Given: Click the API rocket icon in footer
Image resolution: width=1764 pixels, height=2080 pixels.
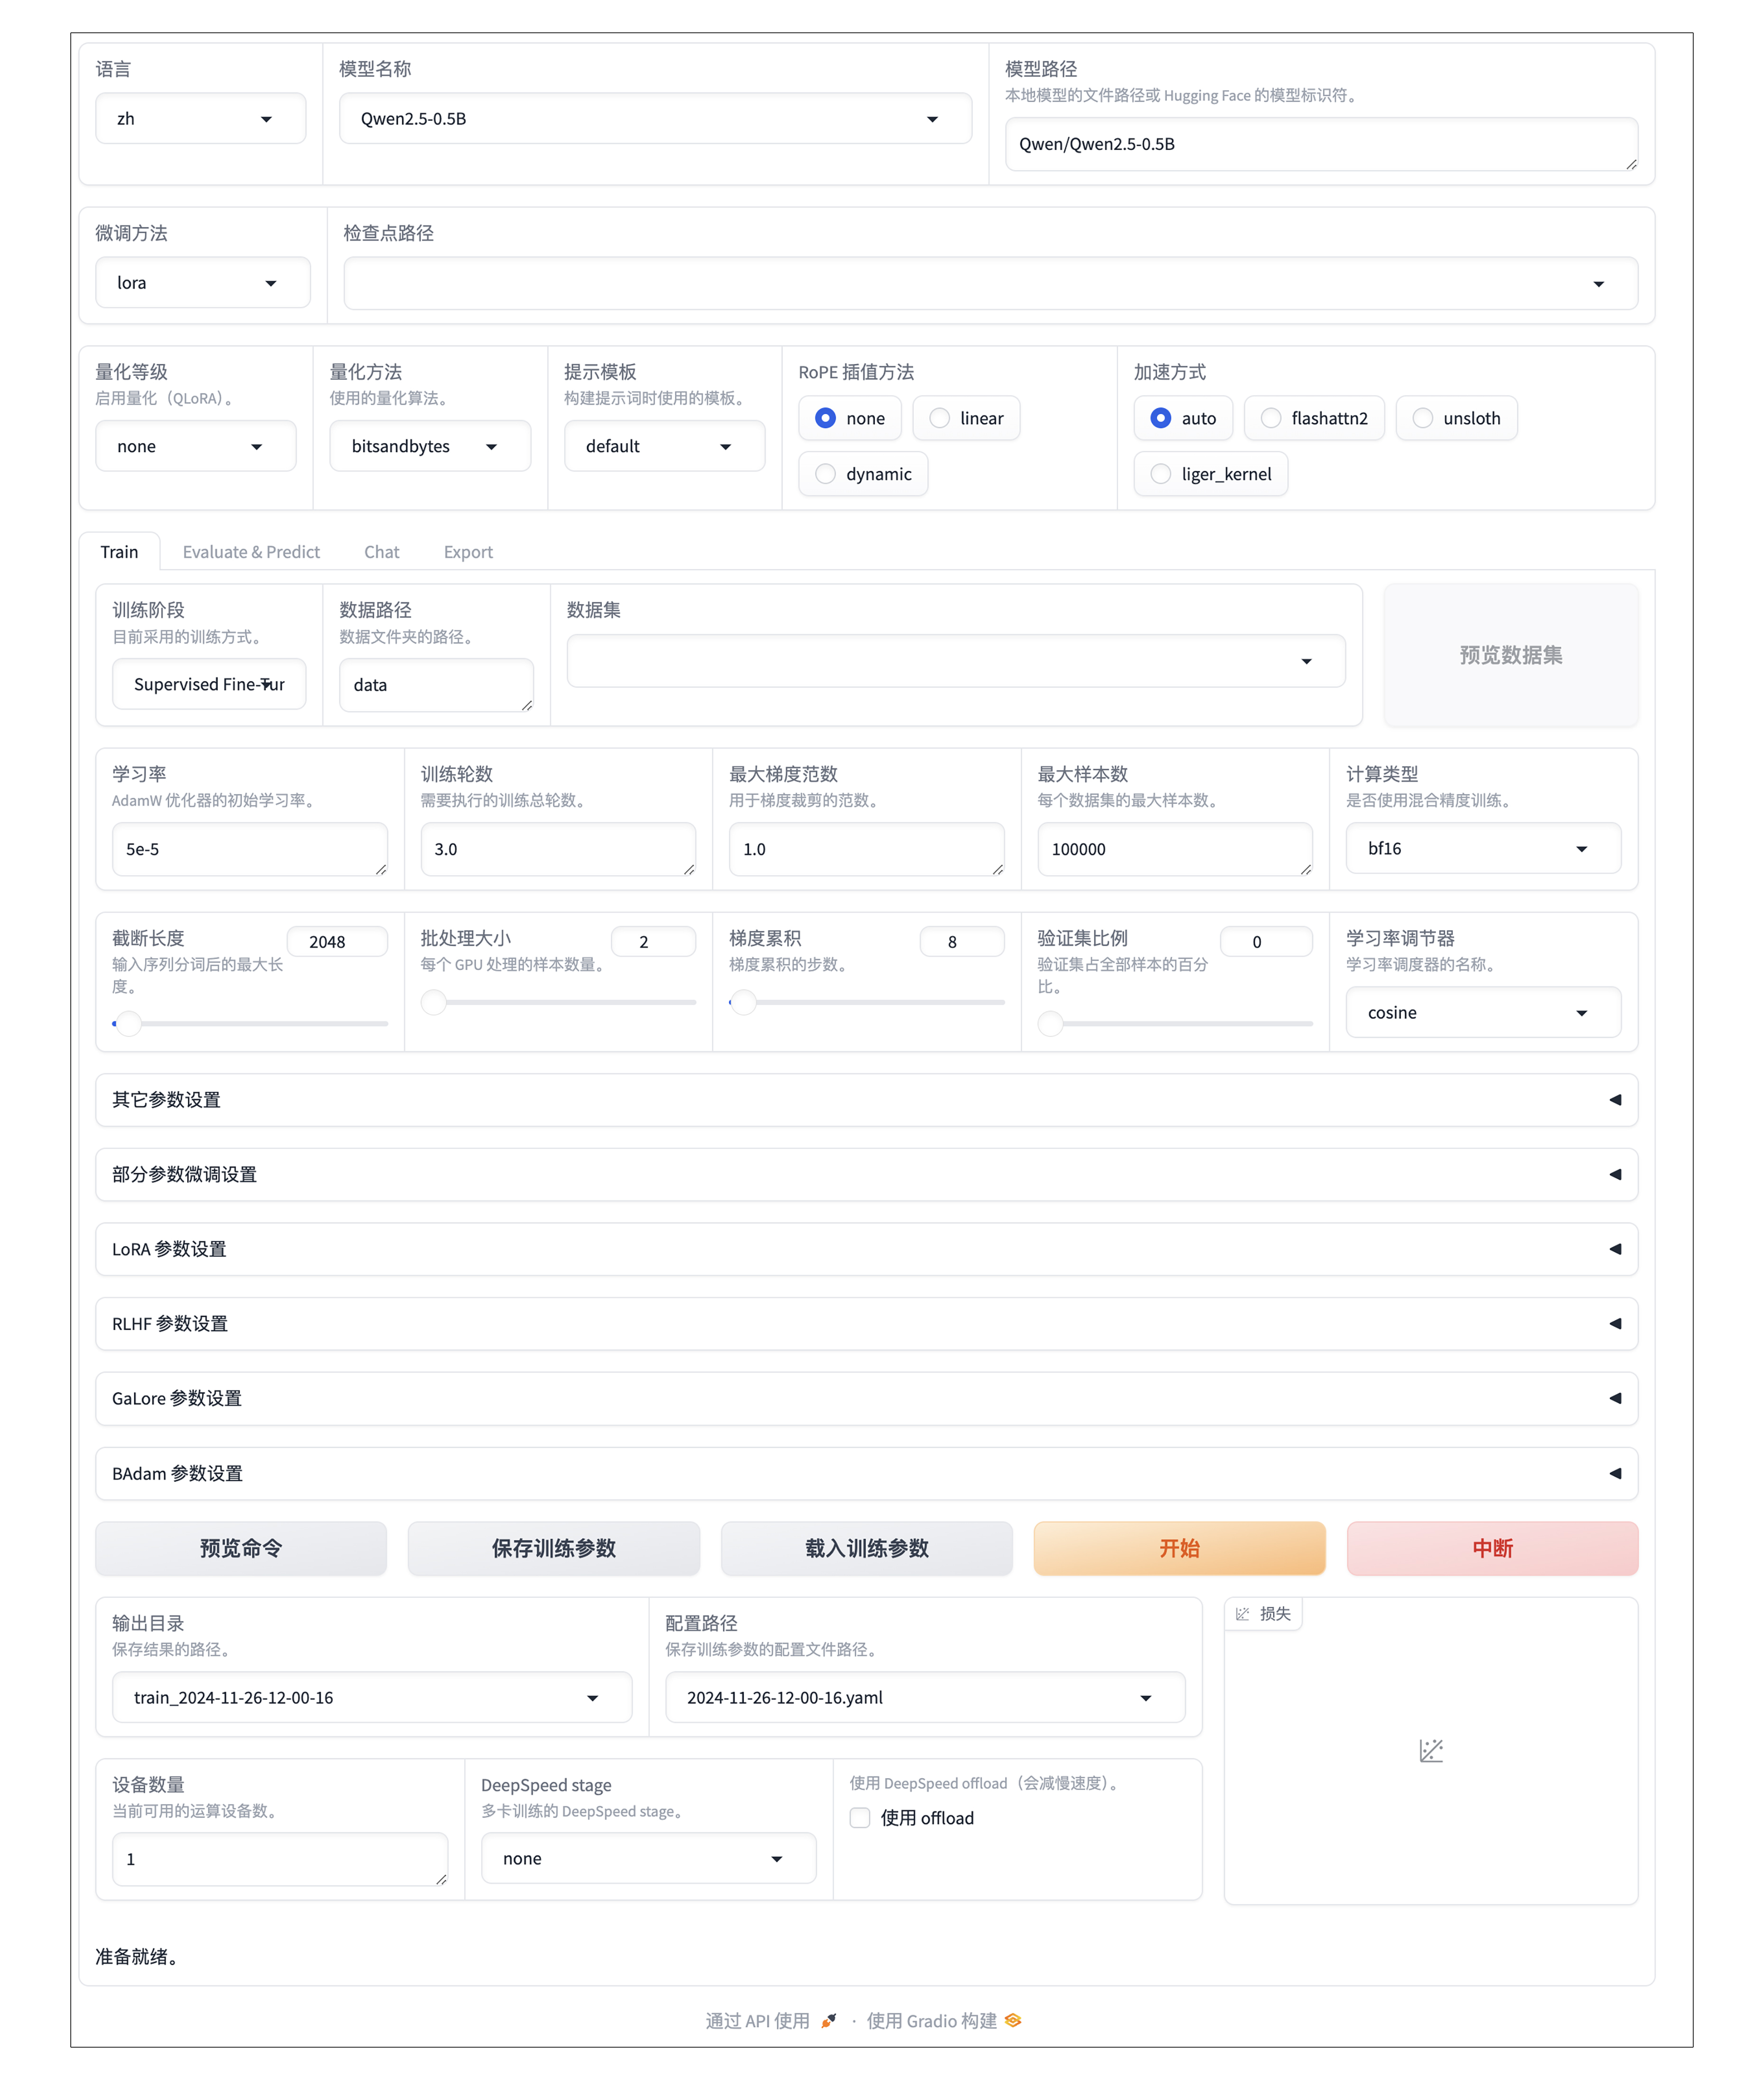Looking at the screenshot, I should pos(828,2020).
